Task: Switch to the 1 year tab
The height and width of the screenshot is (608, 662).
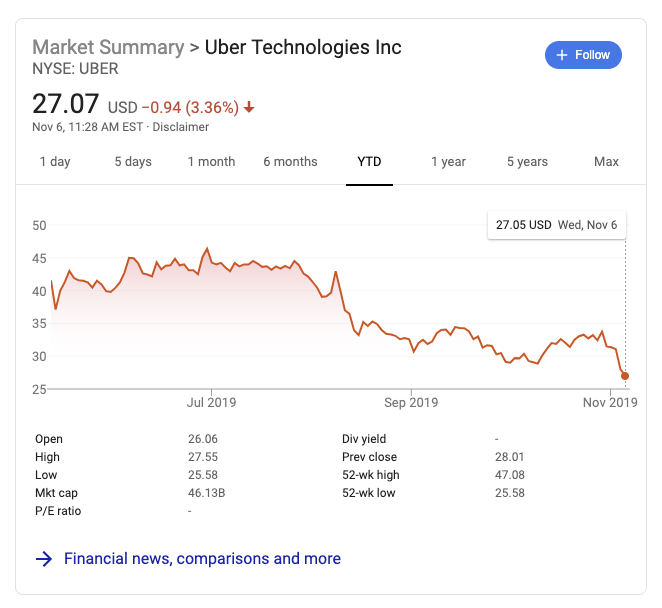Action: (x=448, y=162)
